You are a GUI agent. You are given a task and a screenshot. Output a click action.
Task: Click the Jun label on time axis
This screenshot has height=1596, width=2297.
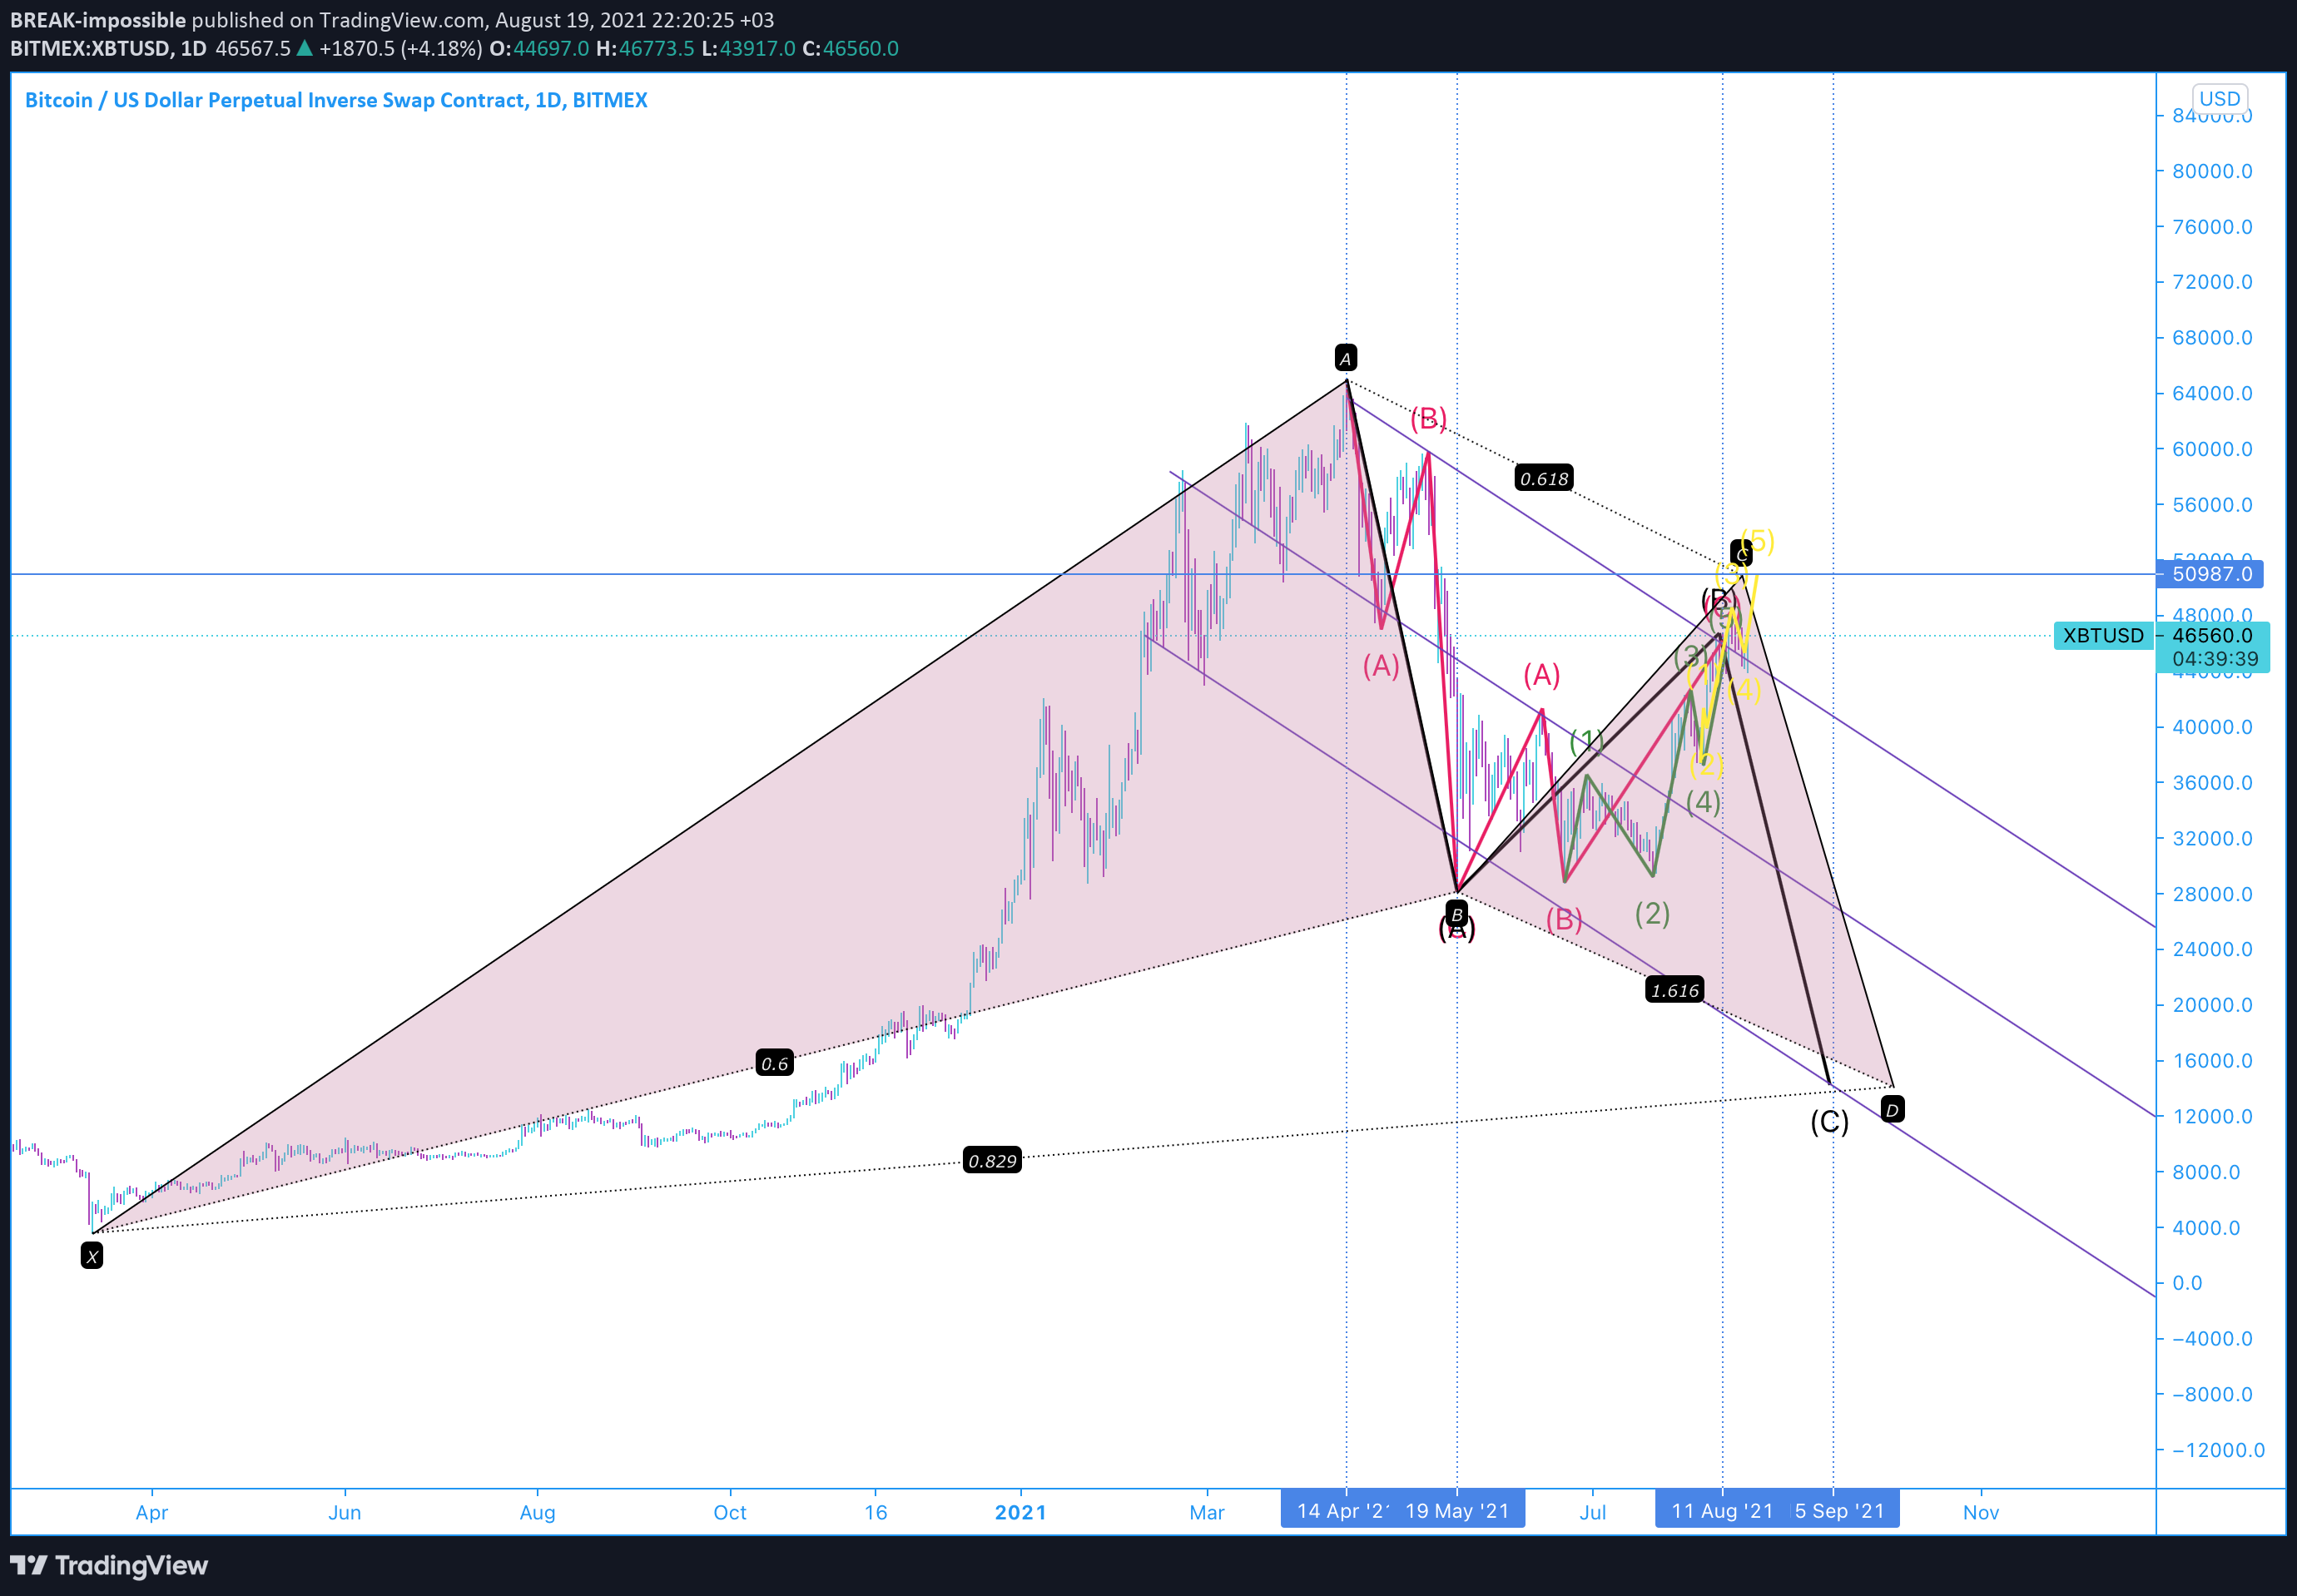click(x=345, y=1512)
